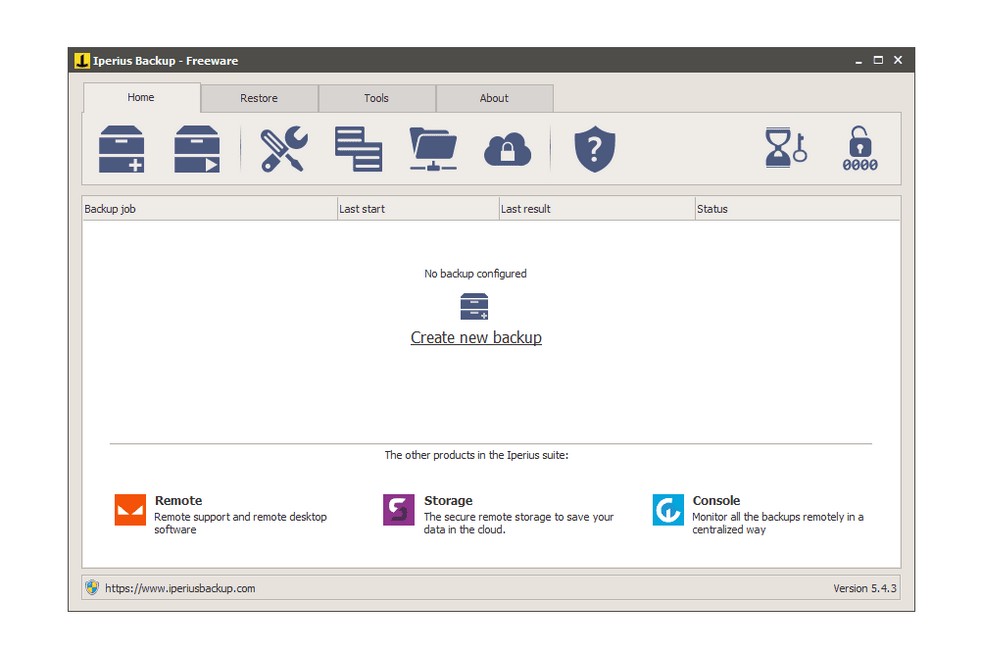Screen dimensions: 982x655
Task: Minimize the Iperius Backup window
Action: point(859,60)
